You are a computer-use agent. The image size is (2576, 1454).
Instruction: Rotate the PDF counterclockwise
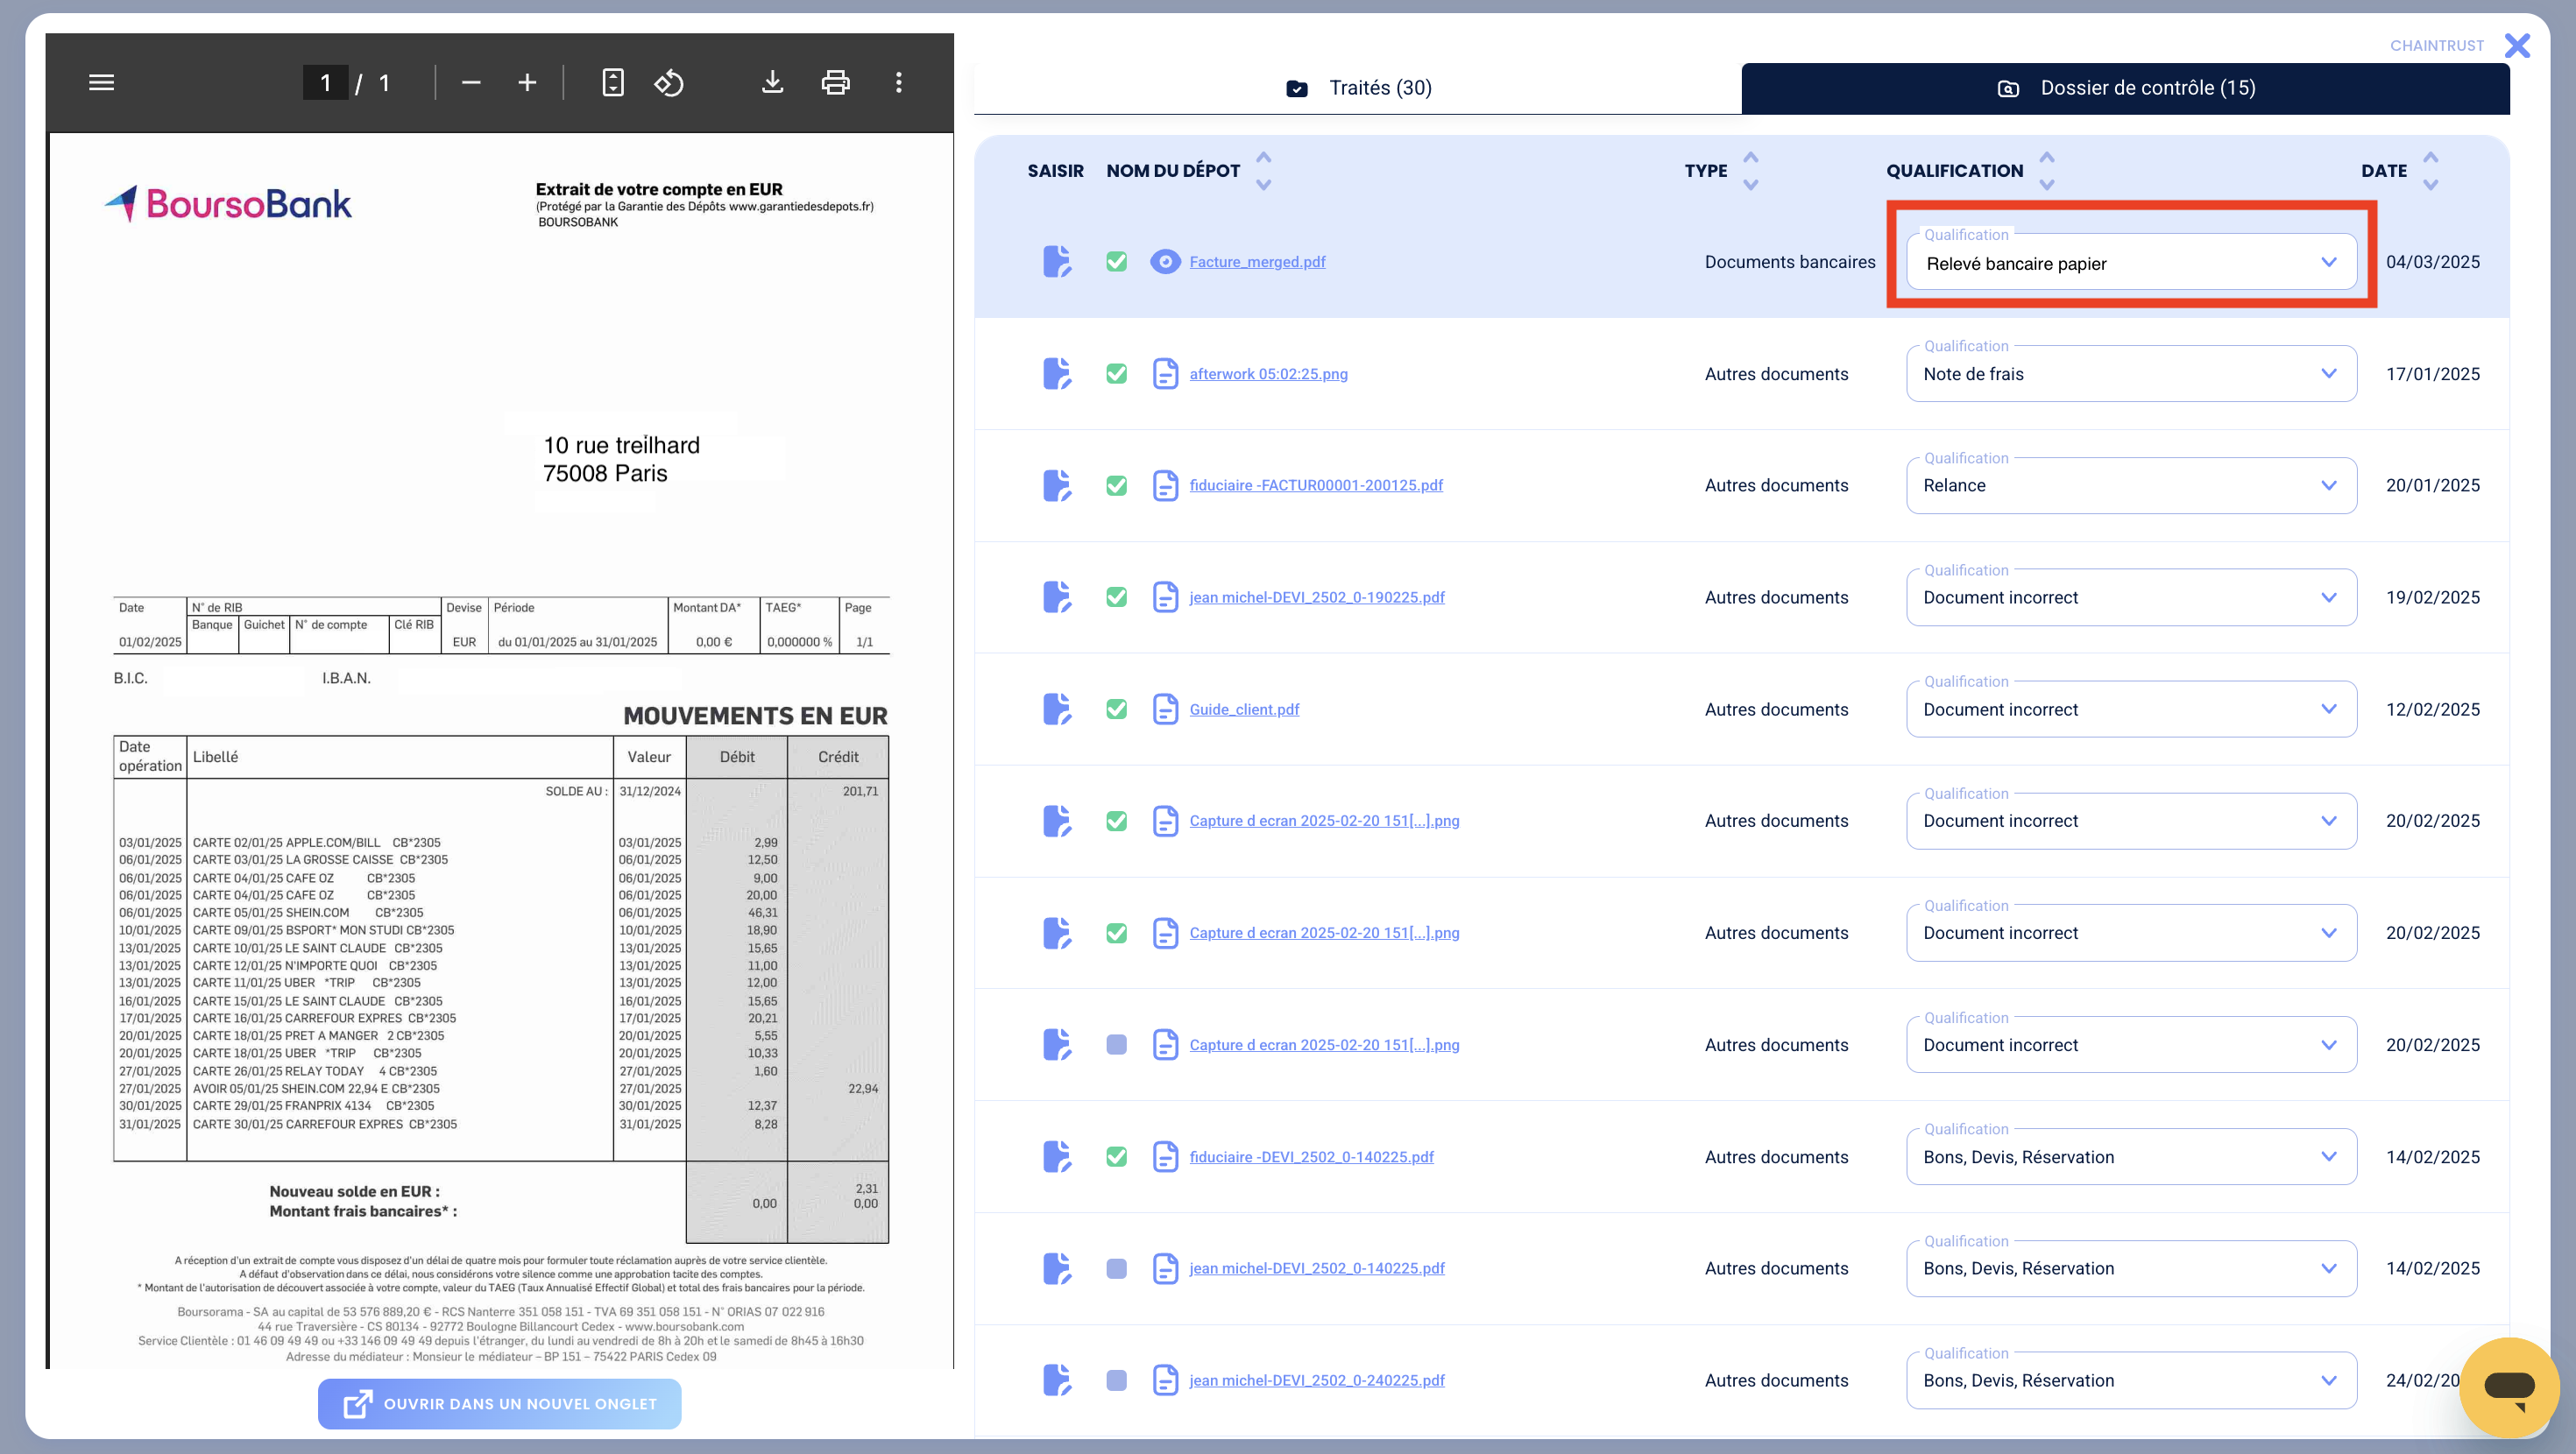point(669,83)
